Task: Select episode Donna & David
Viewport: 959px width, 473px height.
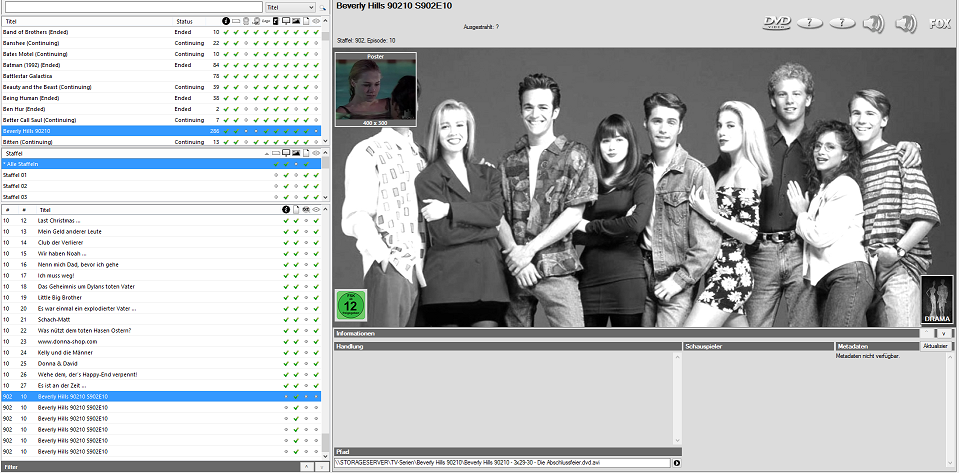Action: coord(161,363)
